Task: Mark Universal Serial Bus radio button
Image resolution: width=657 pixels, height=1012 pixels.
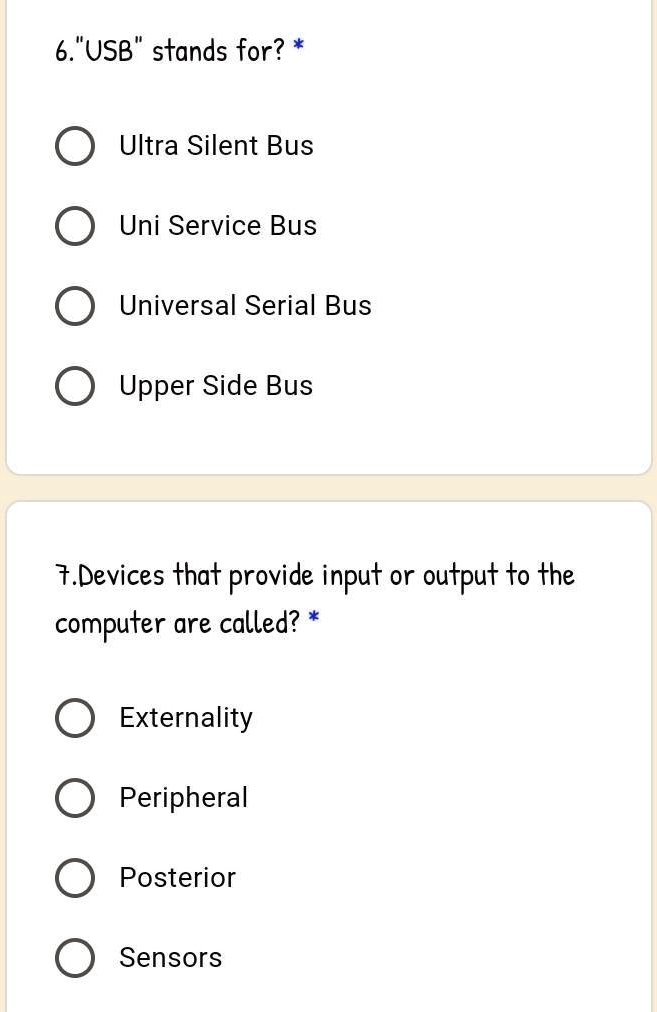Action: (x=75, y=306)
